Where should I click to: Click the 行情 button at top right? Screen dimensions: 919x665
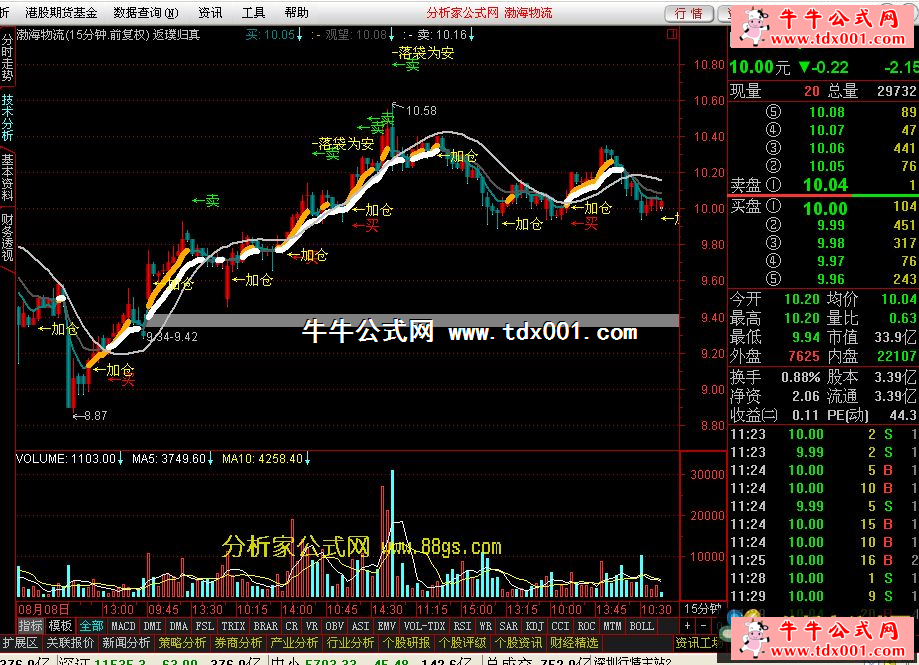689,13
